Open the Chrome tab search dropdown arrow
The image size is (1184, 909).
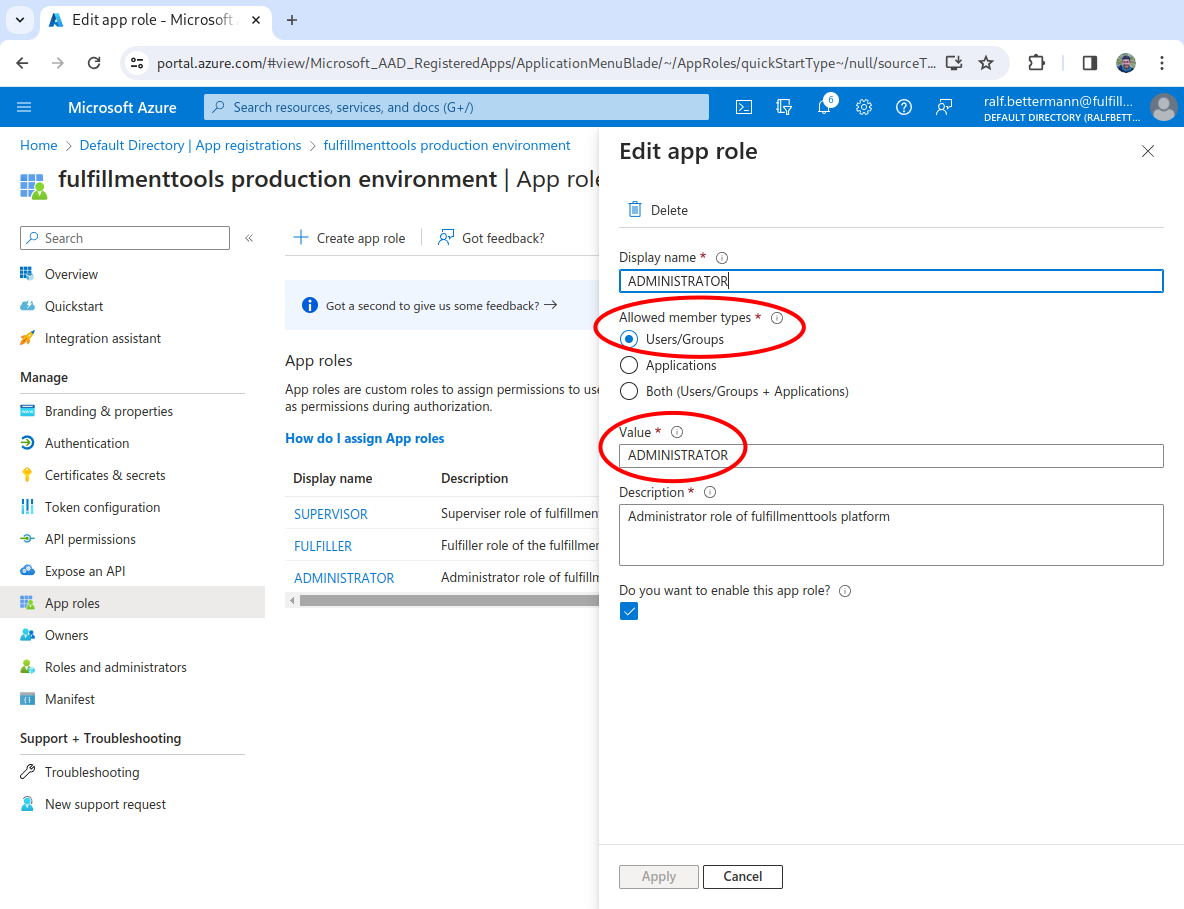pyautogui.click(x=19, y=20)
